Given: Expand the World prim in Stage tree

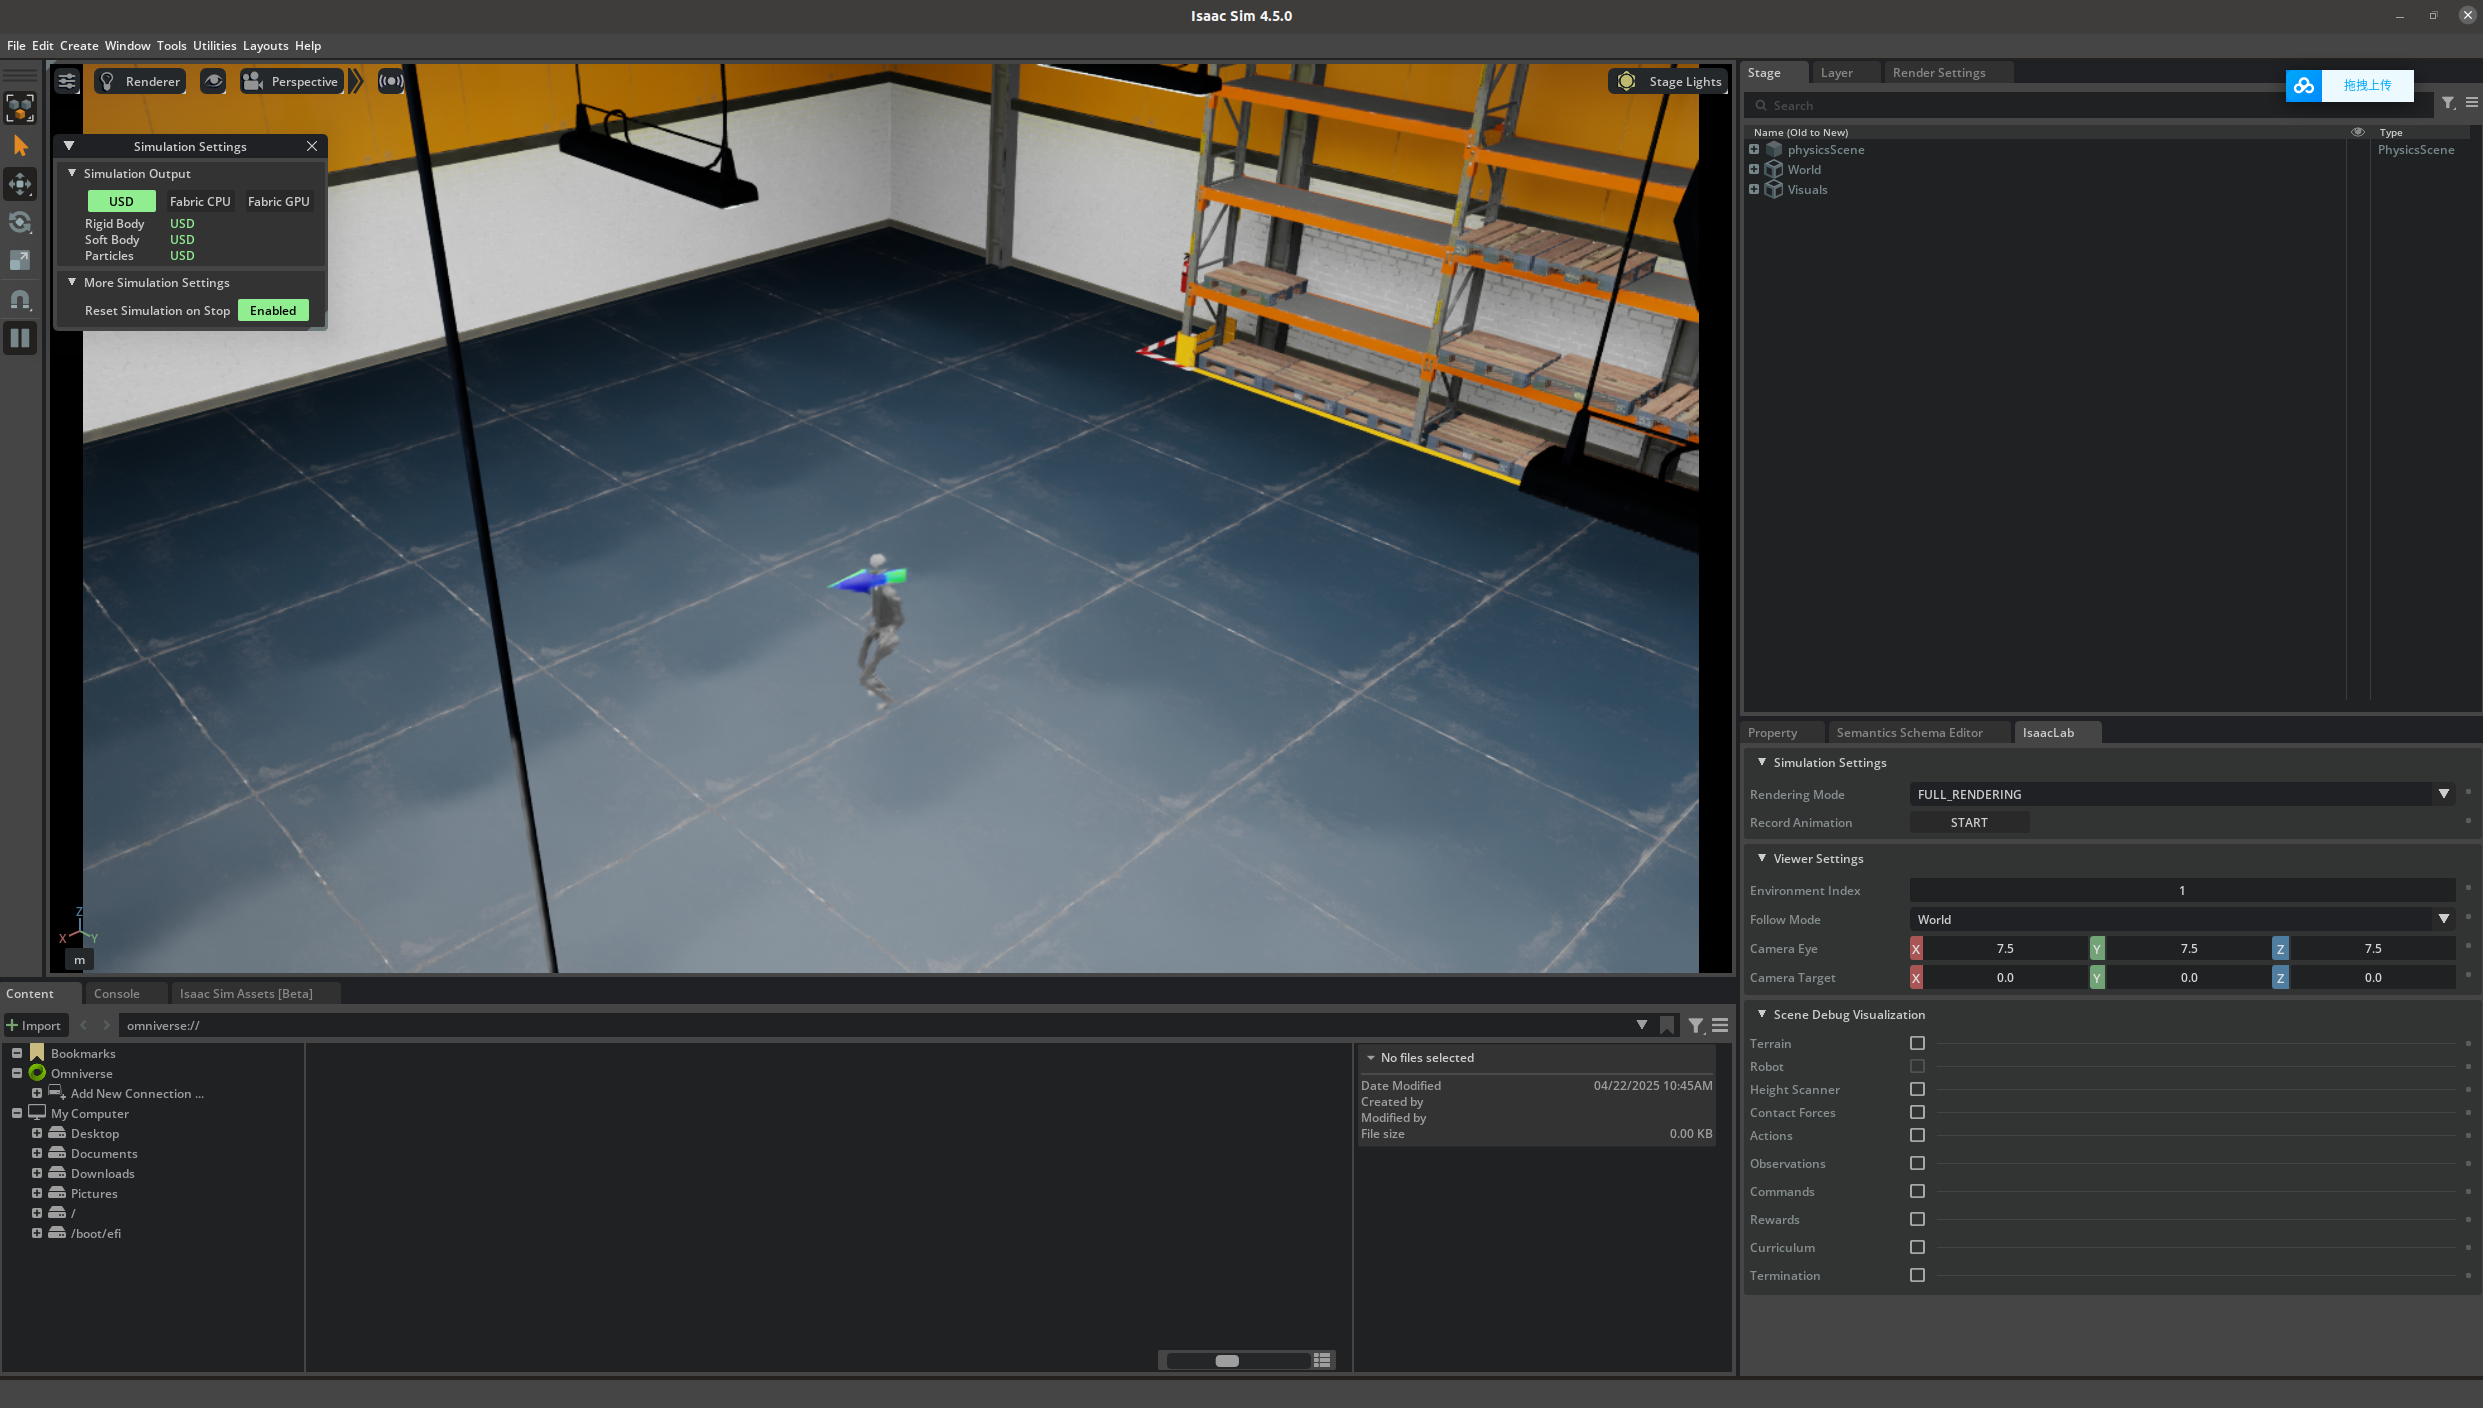Looking at the screenshot, I should [x=1754, y=169].
